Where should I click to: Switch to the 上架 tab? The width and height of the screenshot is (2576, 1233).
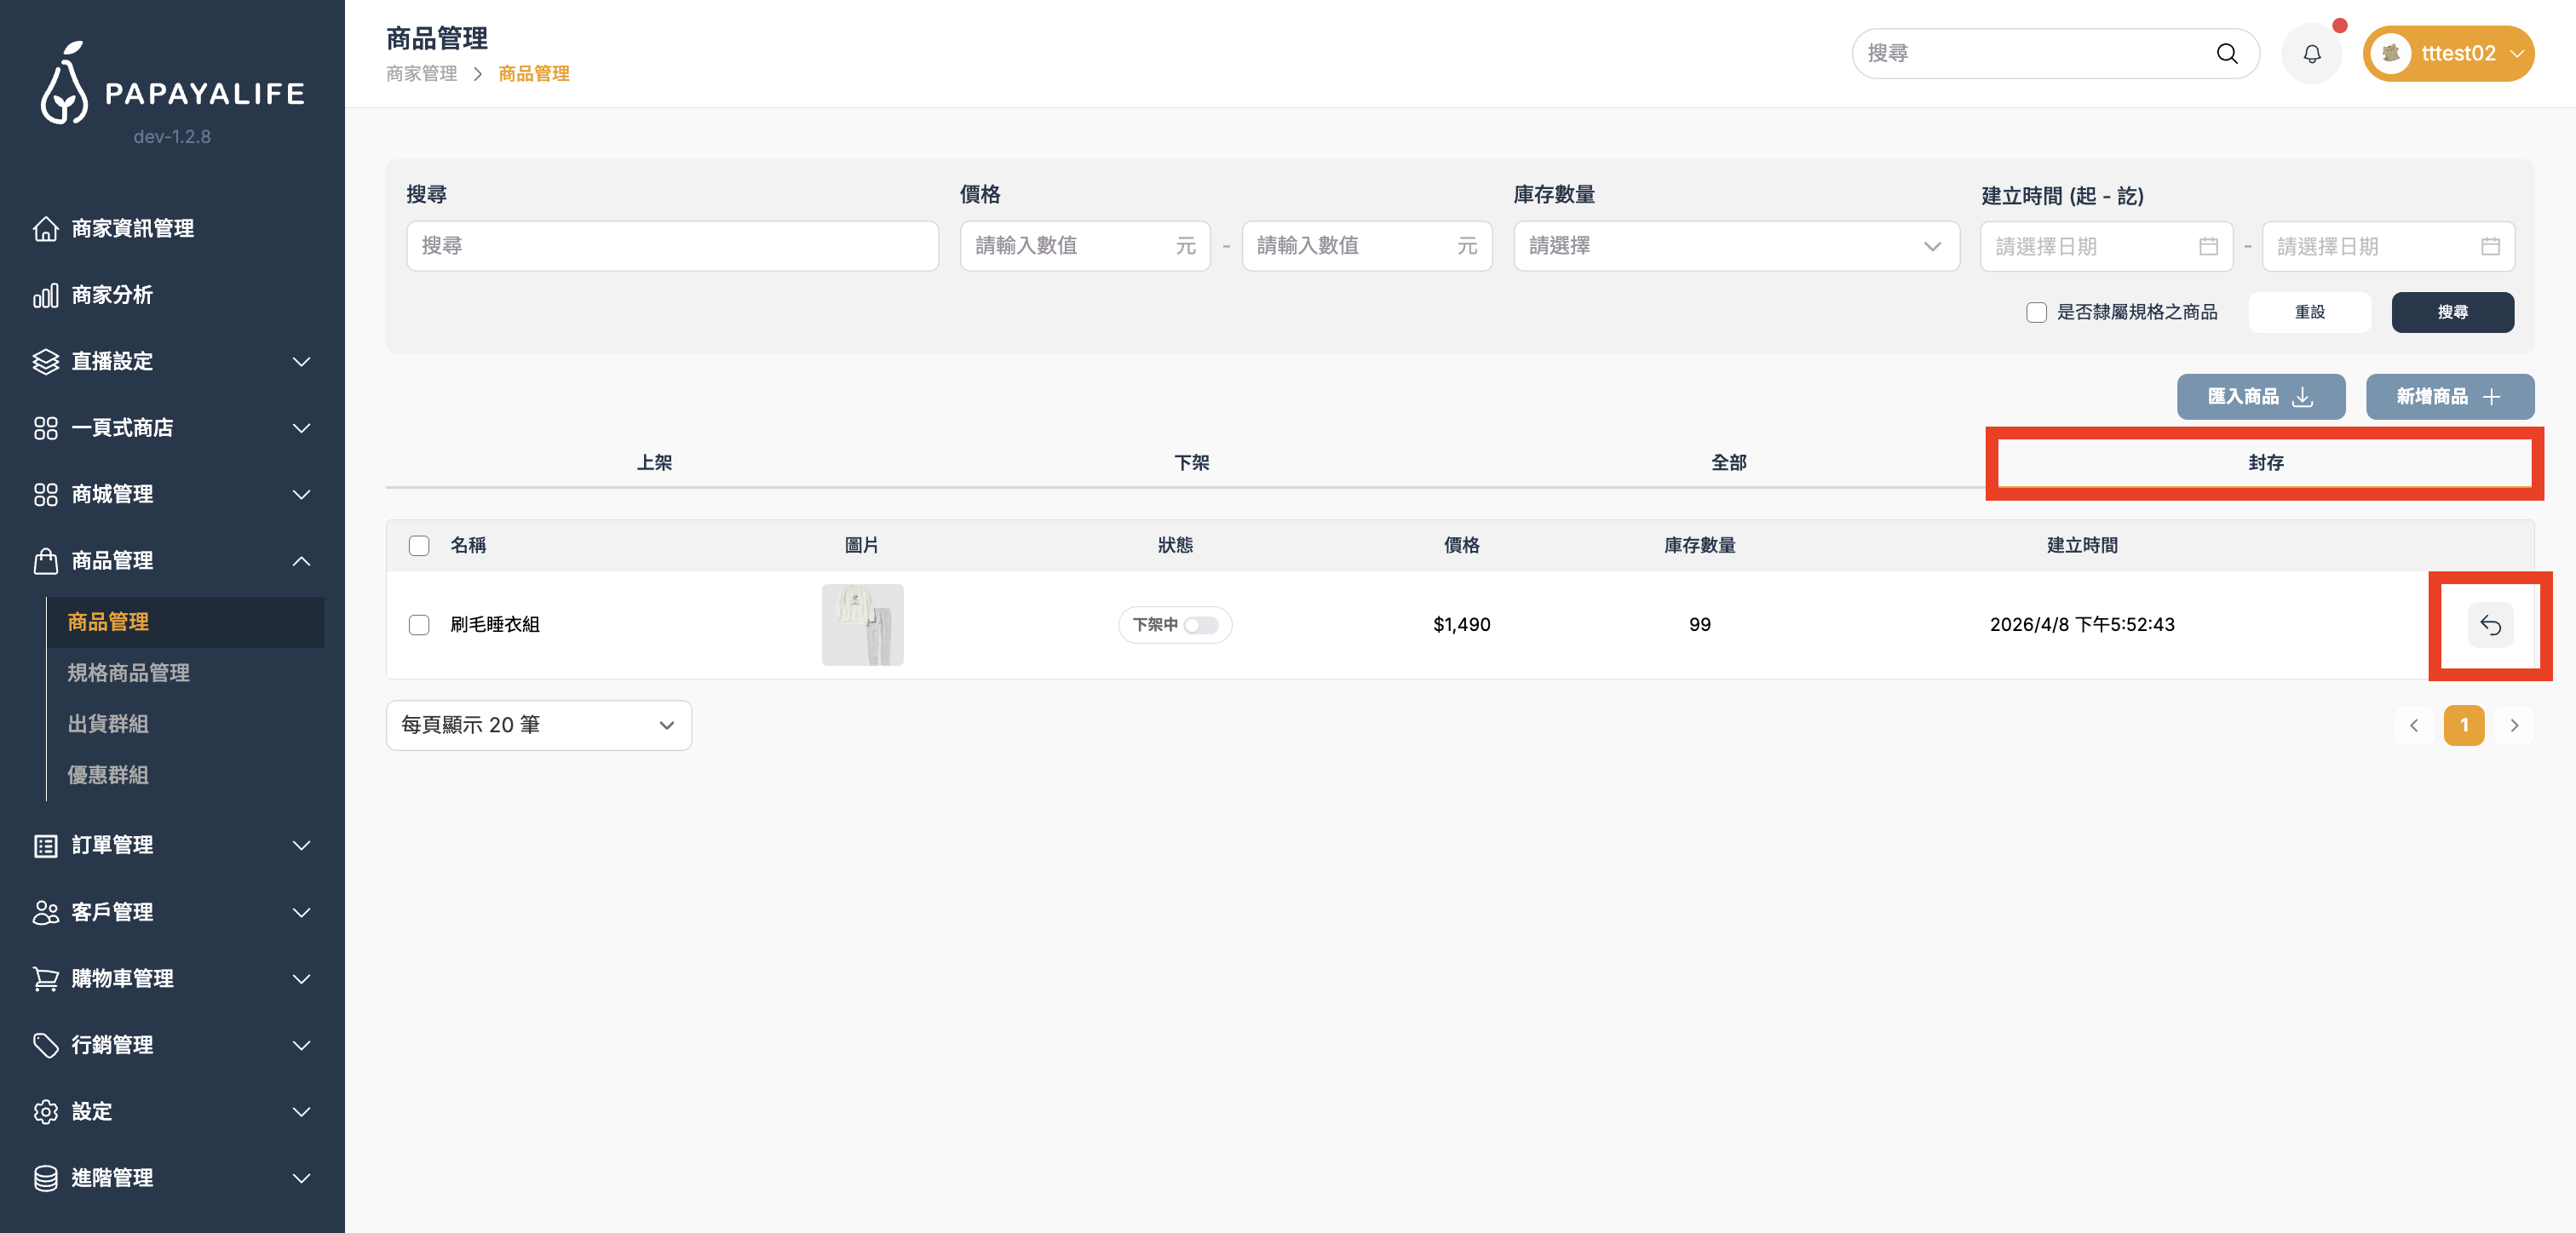(x=654, y=462)
